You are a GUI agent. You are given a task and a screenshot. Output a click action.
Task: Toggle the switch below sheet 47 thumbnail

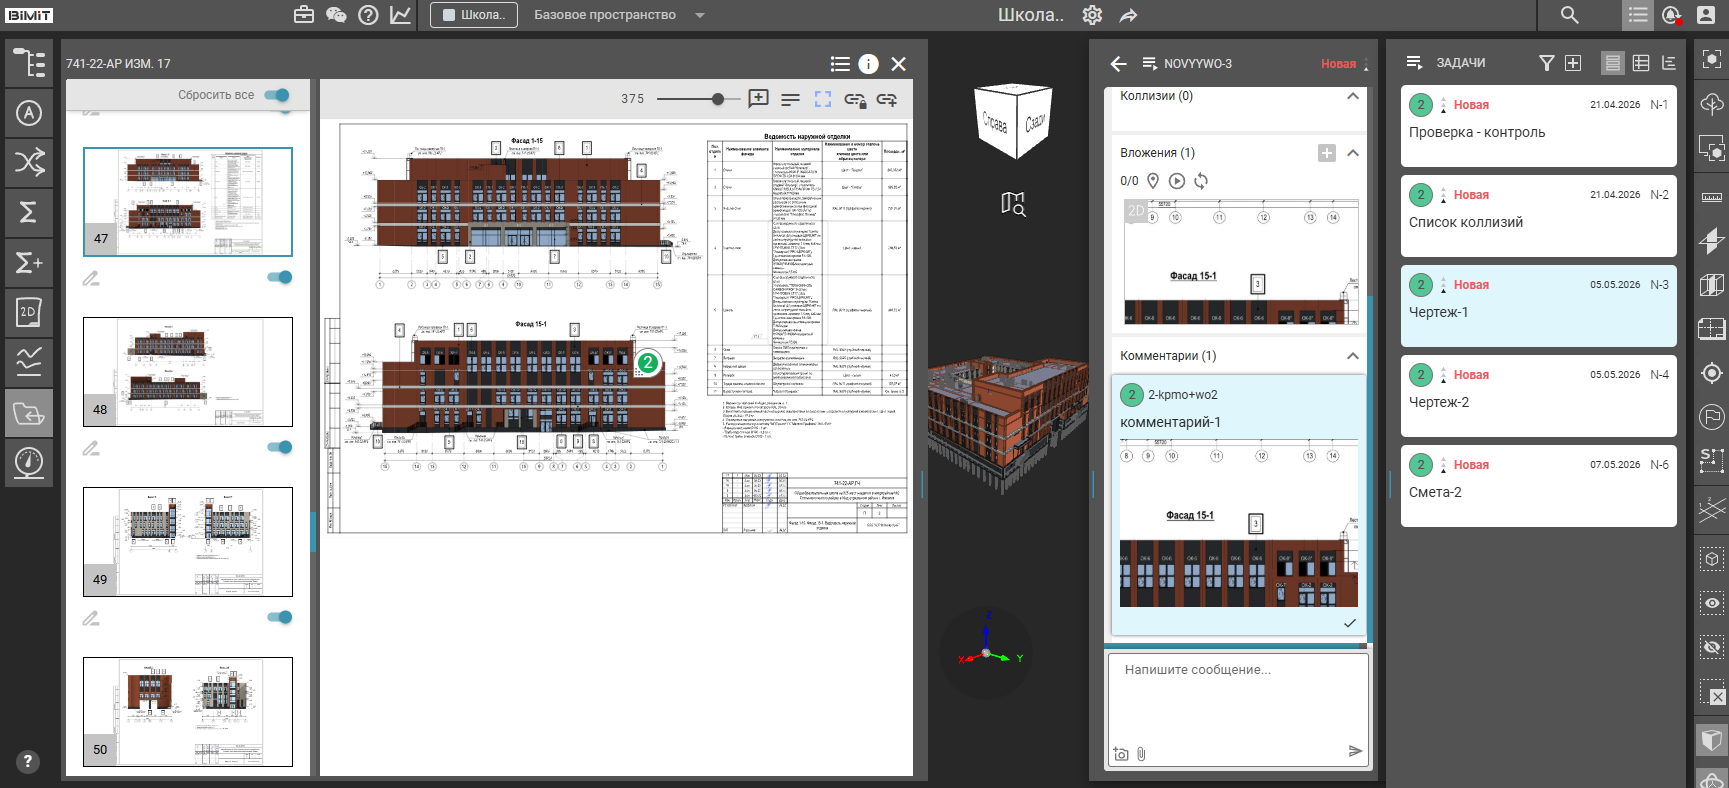pyautogui.click(x=280, y=277)
